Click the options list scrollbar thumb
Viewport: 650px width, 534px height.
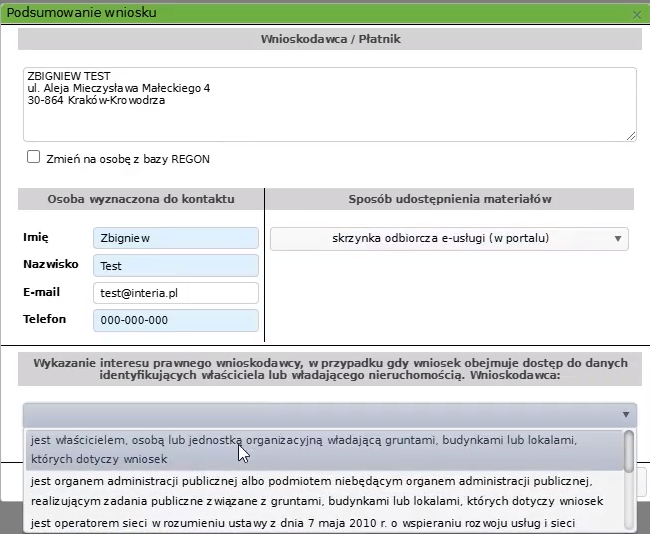[629, 450]
